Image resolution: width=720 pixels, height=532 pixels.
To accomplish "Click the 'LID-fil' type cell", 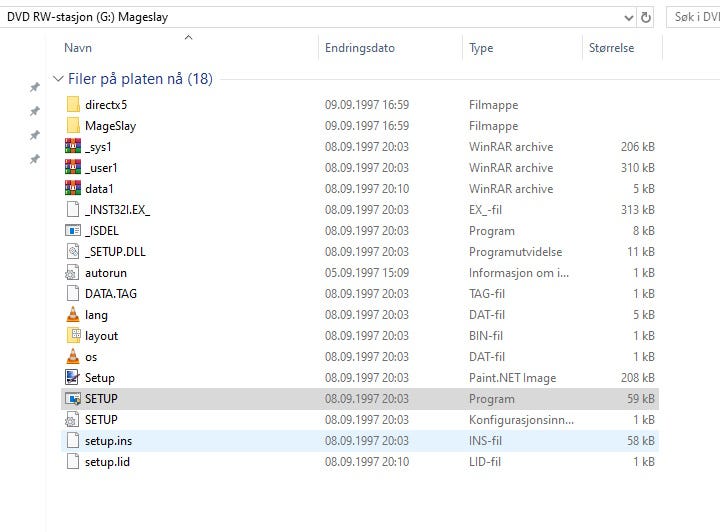I will (x=485, y=461).
